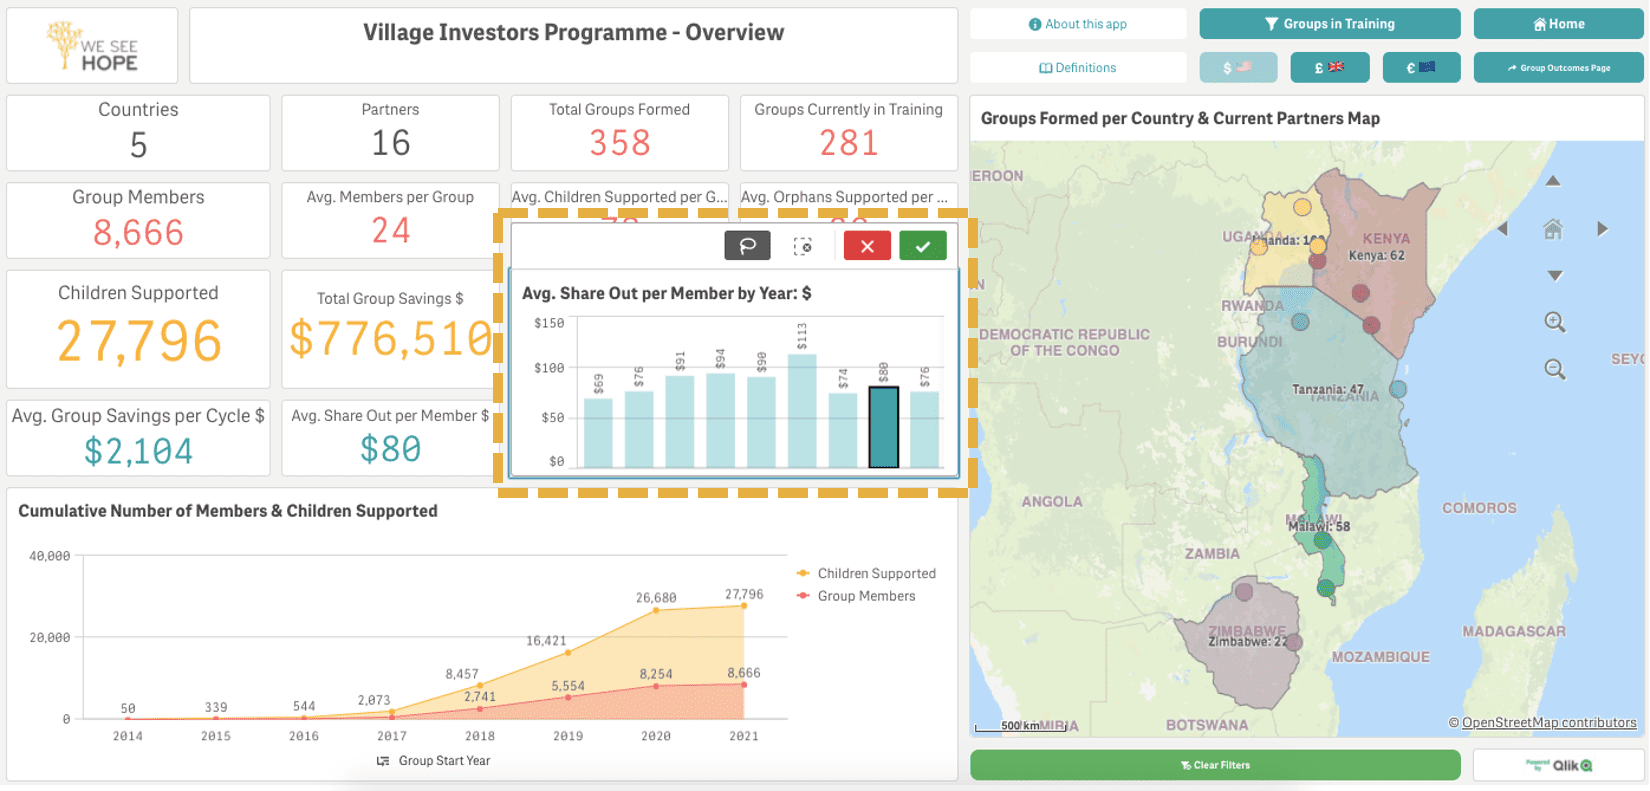Switch currency to US dollars
The height and width of the screenshot is (791, 1650).
[1238, 68]
